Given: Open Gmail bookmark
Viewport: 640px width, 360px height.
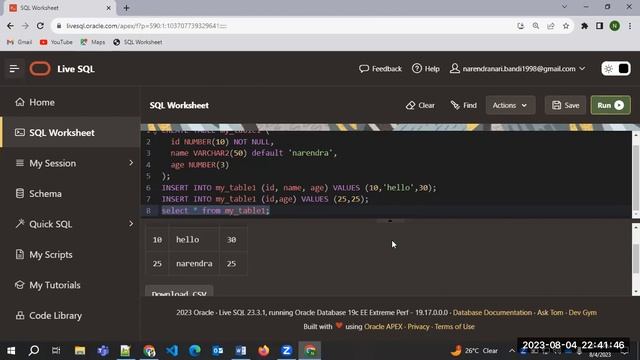Looking at the screenshot, I should click(x=19, y=42).
